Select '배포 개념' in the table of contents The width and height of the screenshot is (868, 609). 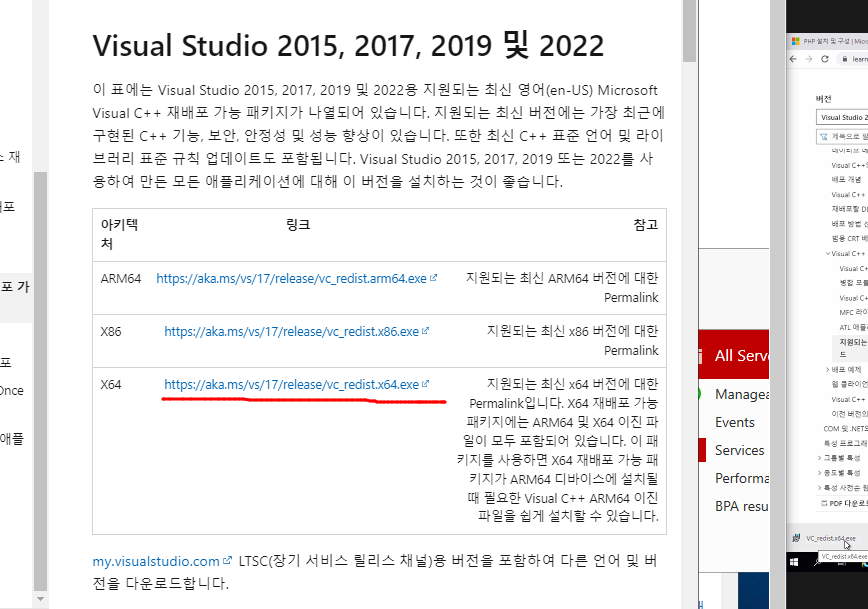click(x=846, y=179)
